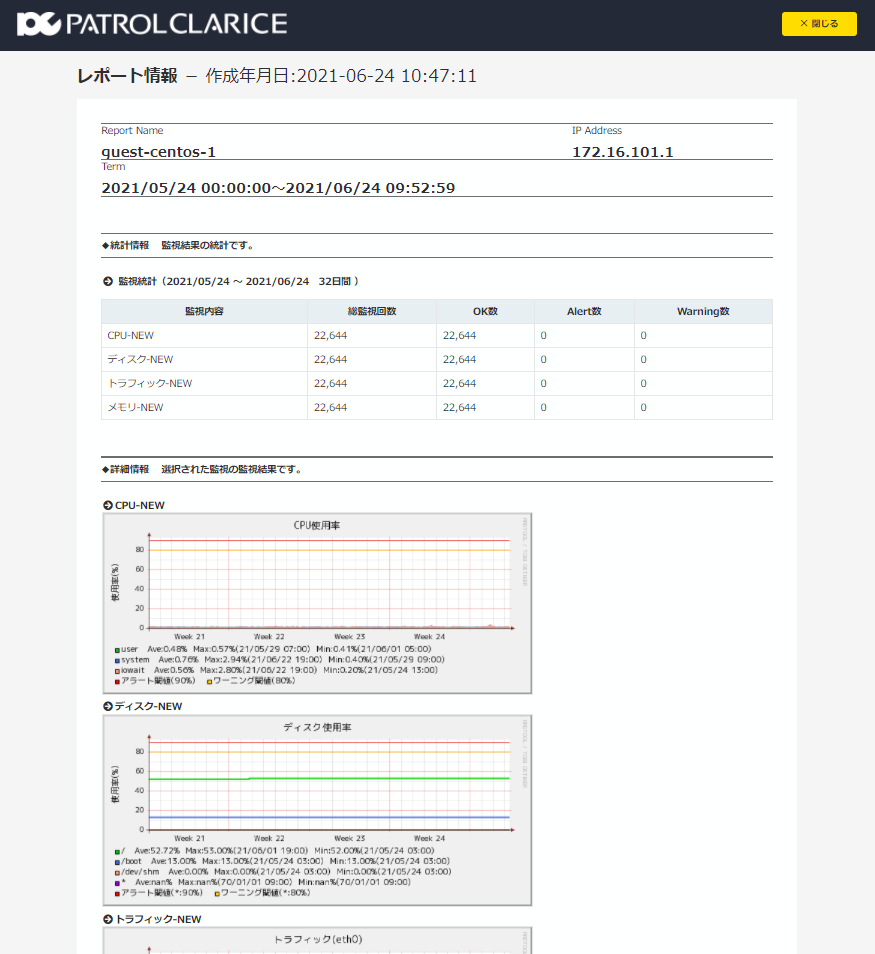Click the green user legend swatch in CPU graph

coord(117,650)
